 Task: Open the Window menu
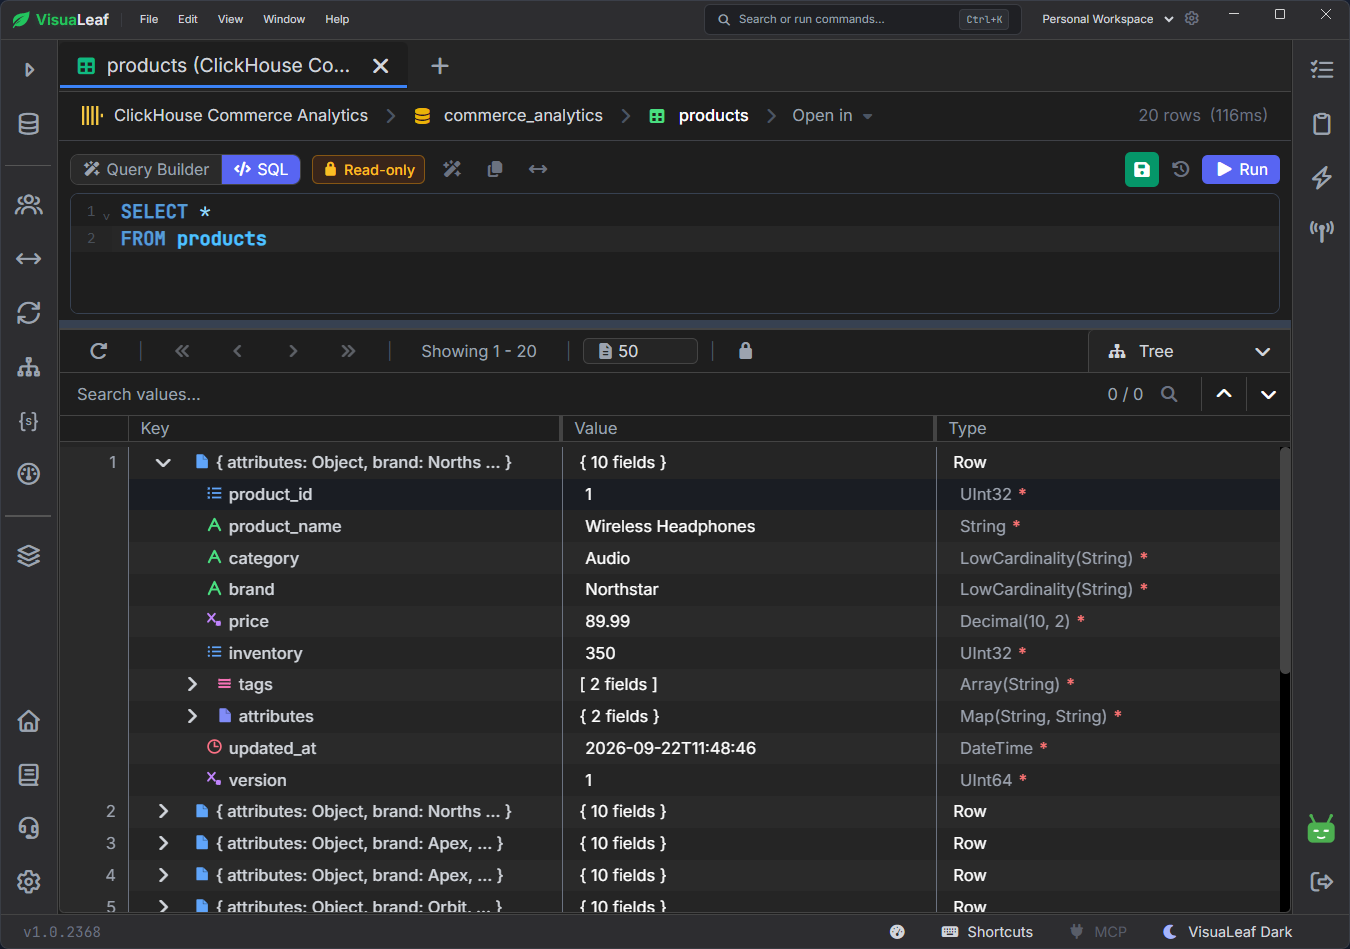[284, 19]
